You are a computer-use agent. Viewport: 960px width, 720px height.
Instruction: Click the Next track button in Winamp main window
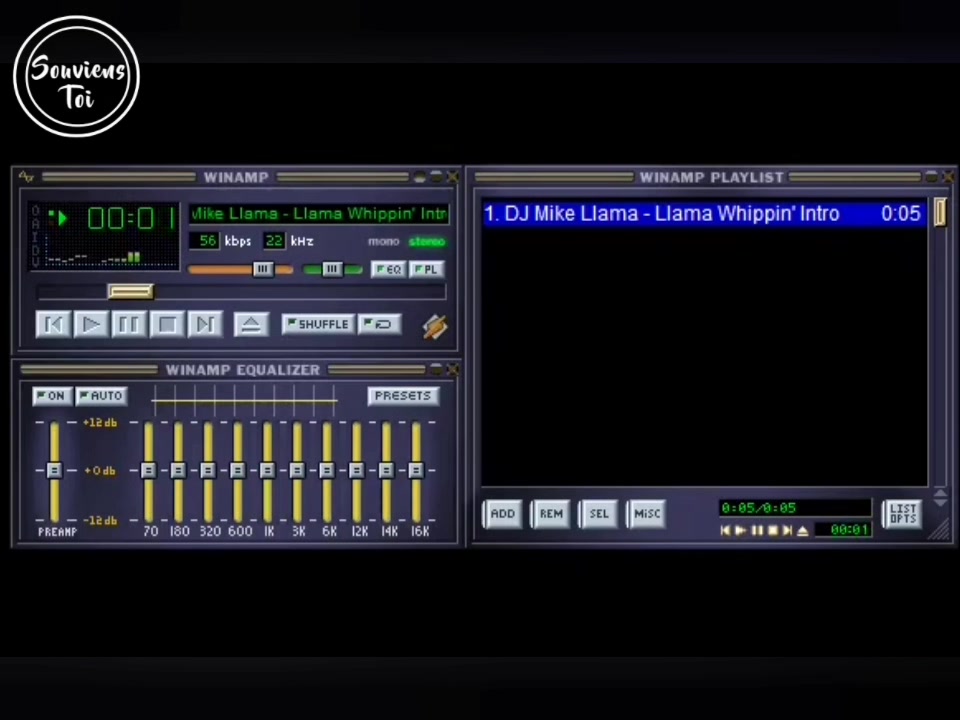(205, 324)
